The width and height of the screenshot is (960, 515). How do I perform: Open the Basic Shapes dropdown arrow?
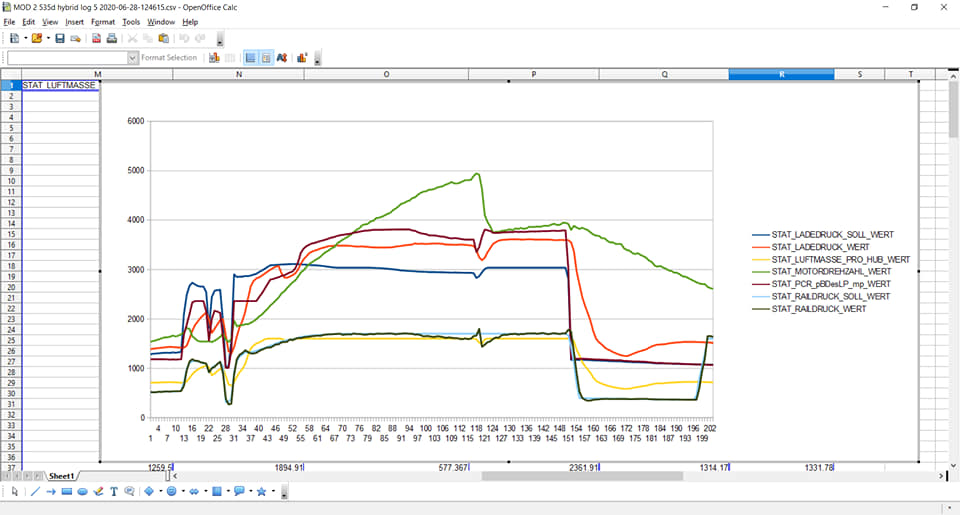tap(160, 491)
